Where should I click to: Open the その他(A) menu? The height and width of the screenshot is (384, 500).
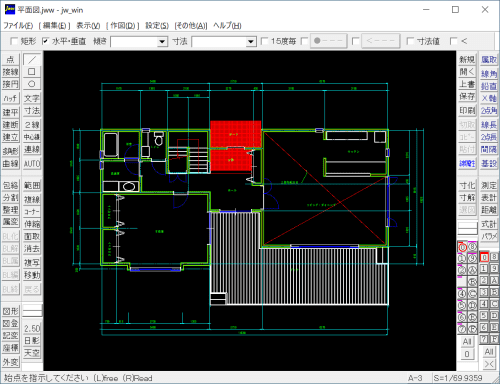(191, 26)
